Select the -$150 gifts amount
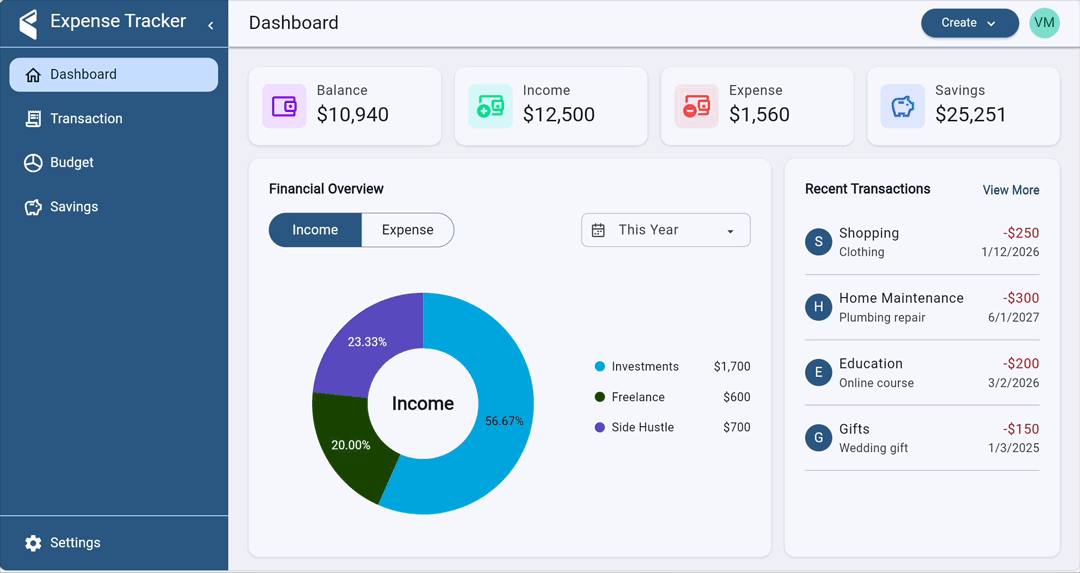The width and height of the screenshot is (1080, 573). pyautogui.click(x=1021, y=429)
